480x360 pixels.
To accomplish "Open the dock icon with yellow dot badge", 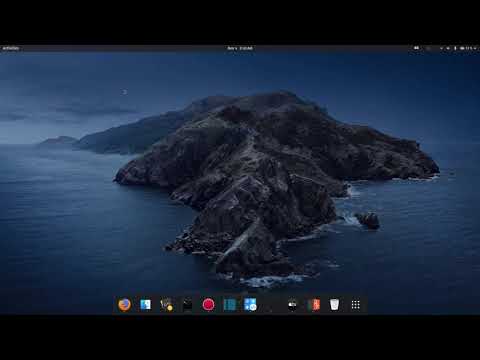I will pyautogui.click(x=166, y=305).
